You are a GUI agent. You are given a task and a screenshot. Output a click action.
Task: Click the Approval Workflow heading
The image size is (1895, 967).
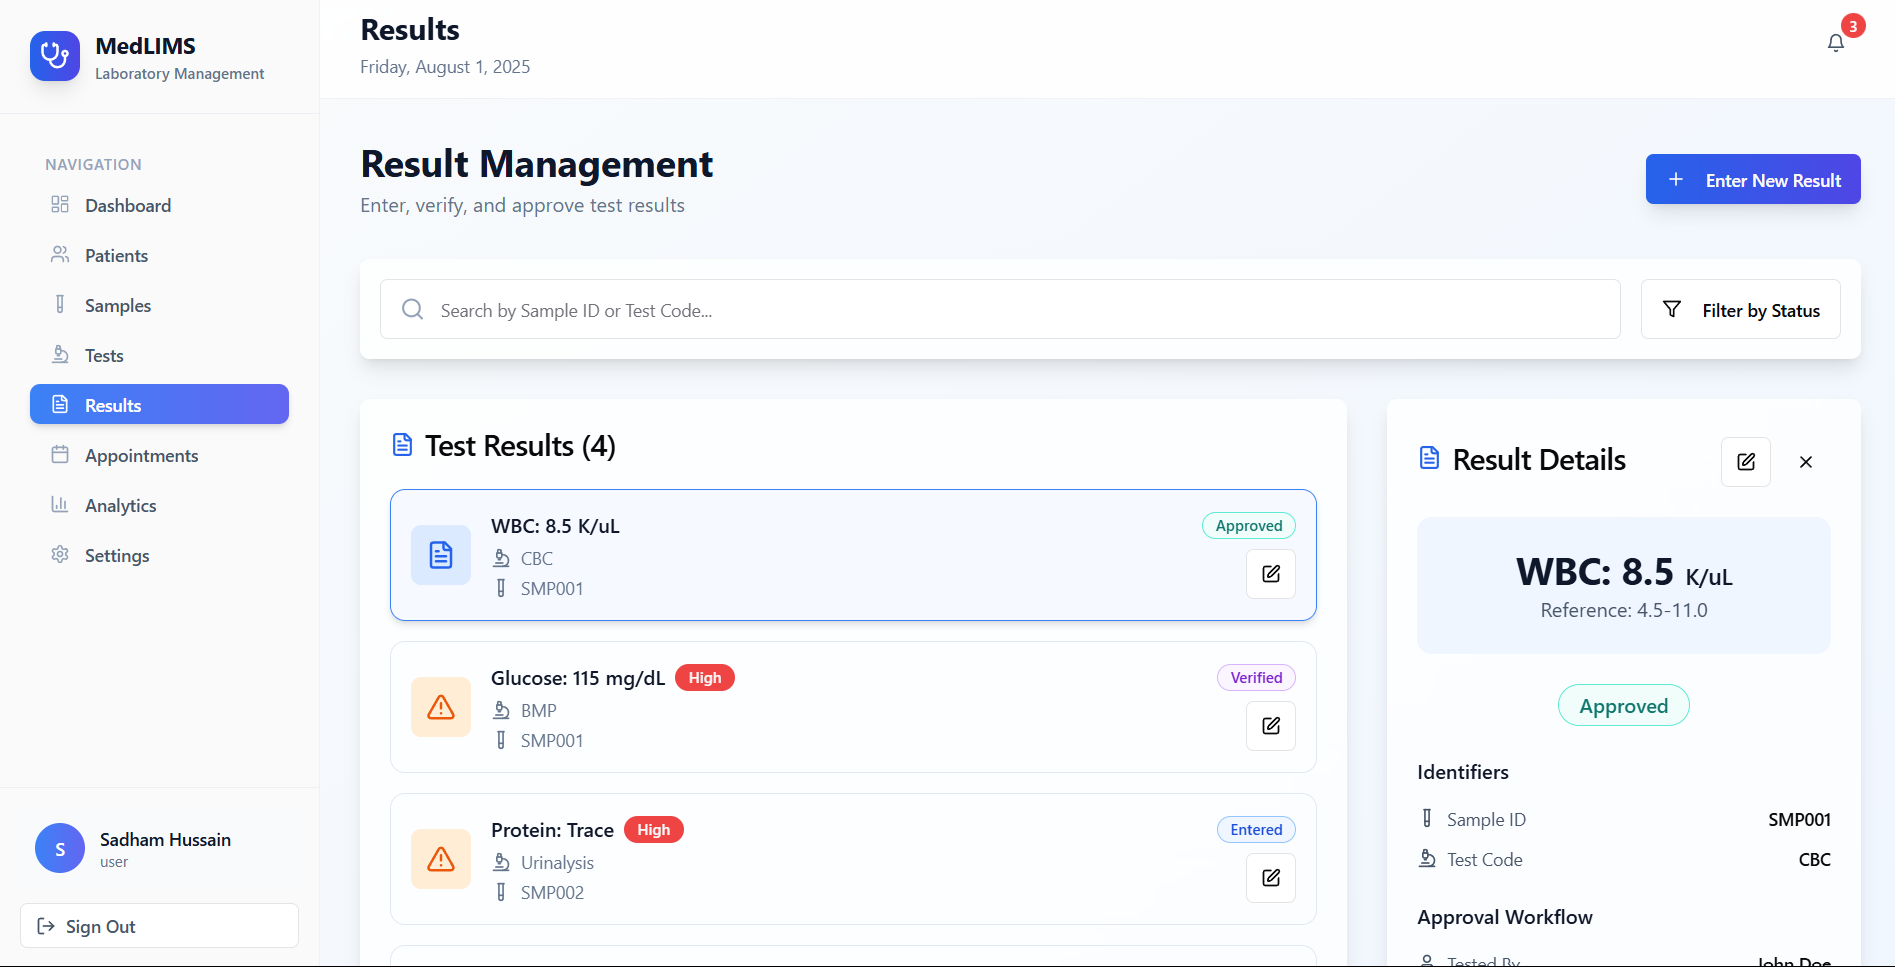coord(1505,917)
